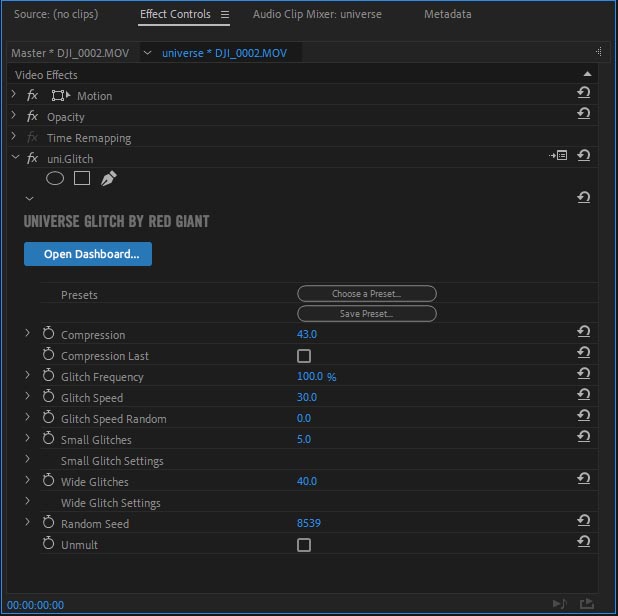Click the panel grip icon at right

click(x=599, y=52)
